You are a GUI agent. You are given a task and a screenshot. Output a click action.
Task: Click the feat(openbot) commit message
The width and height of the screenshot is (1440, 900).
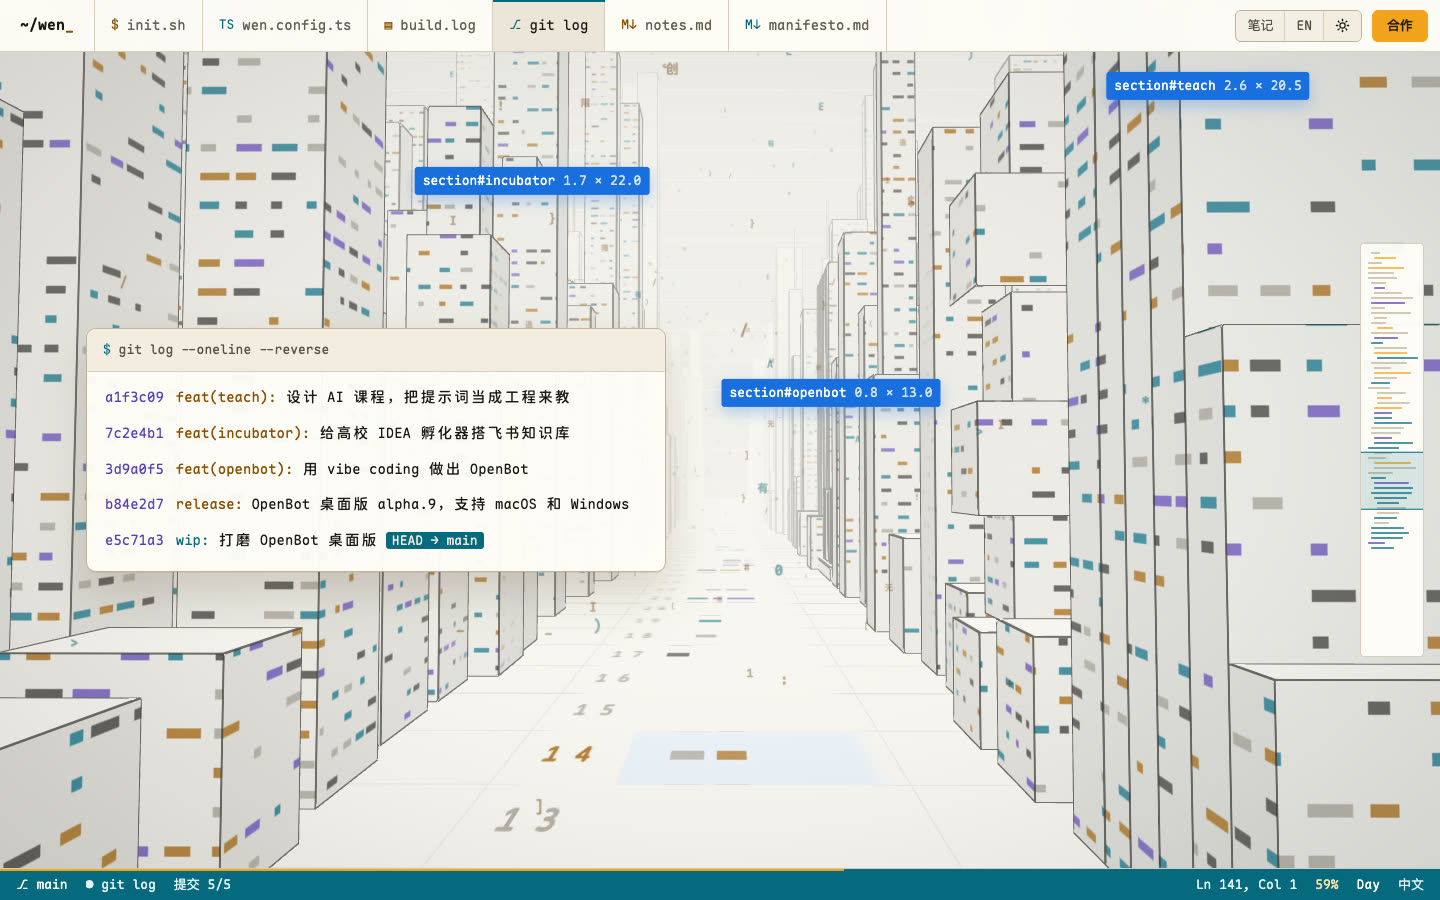pos(352,469)
